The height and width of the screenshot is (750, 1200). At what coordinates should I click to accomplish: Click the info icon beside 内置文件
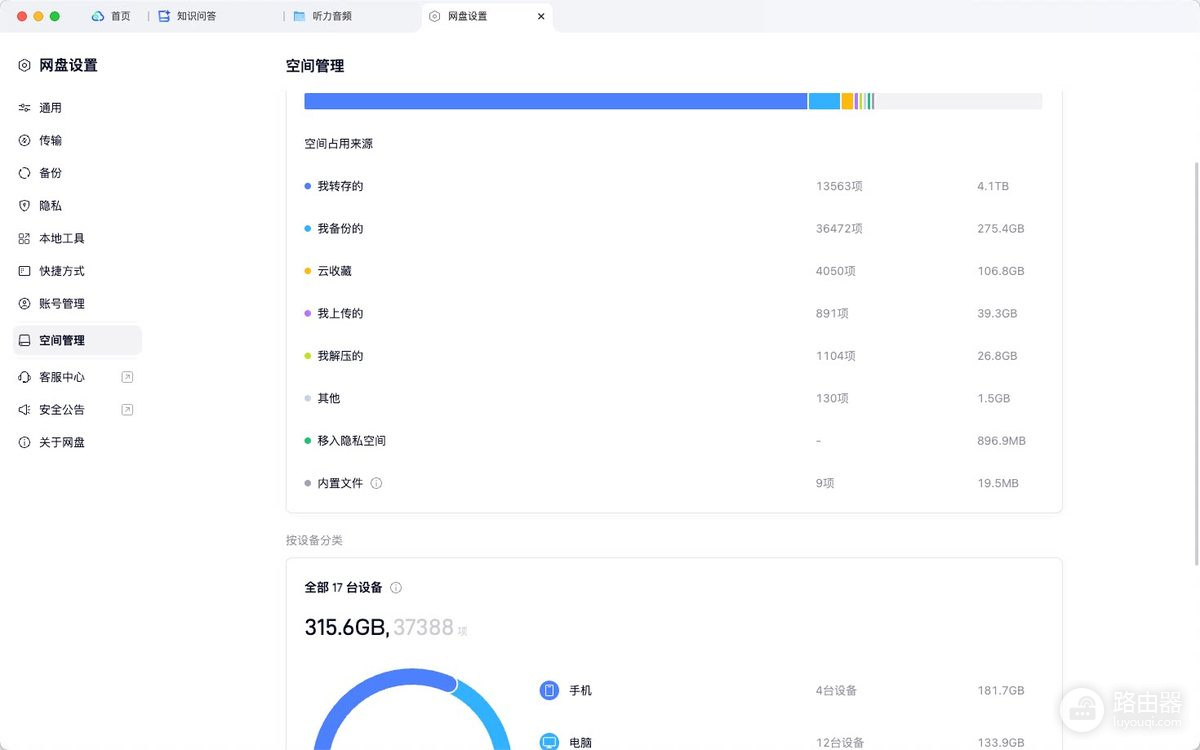[376, 483]
